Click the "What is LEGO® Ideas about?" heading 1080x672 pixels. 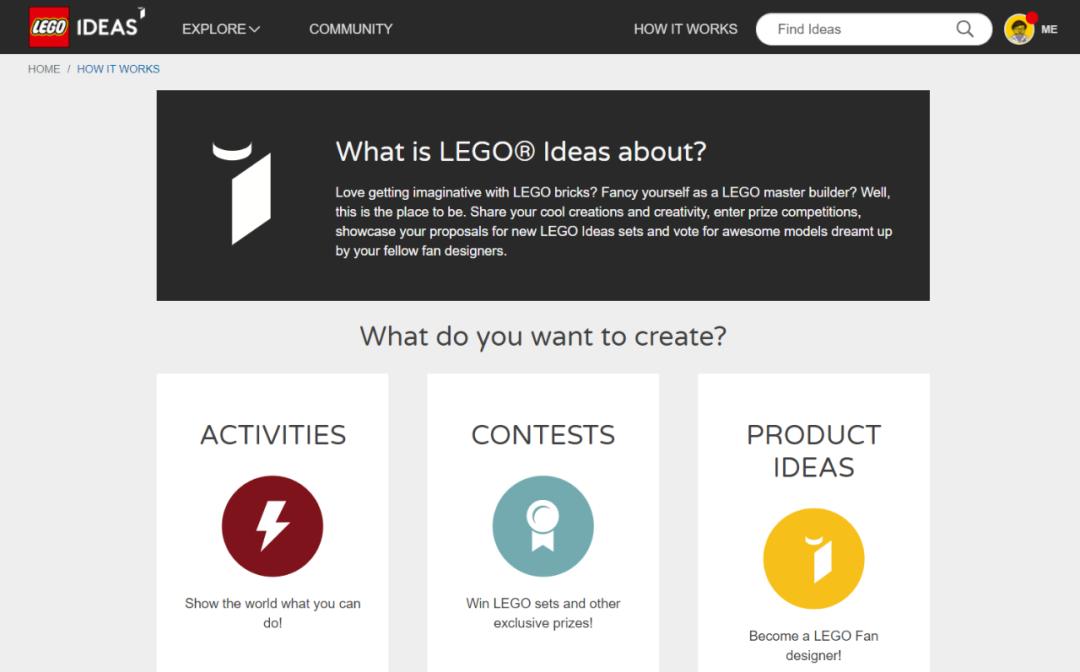[521, 151]
